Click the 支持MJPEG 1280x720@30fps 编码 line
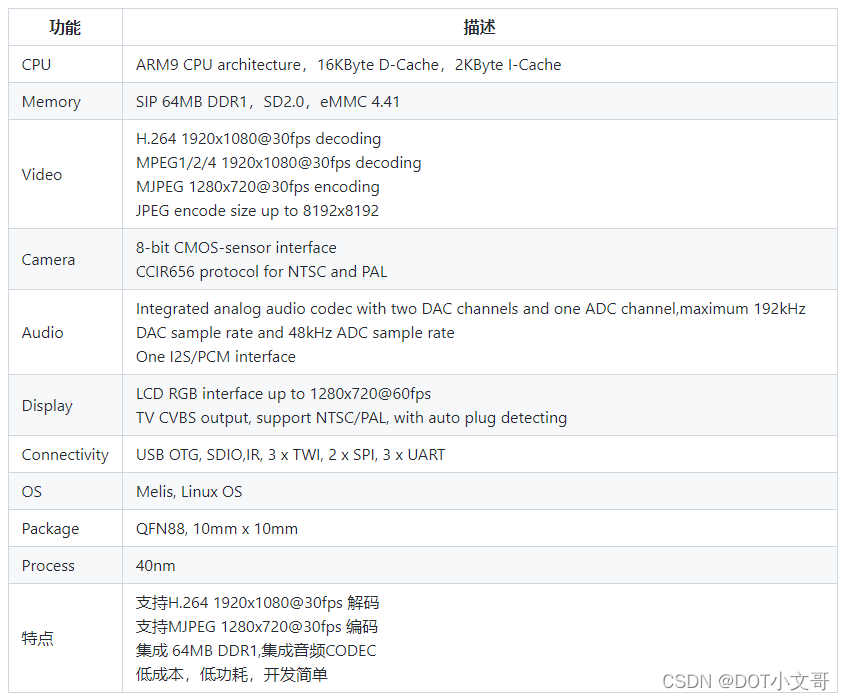The image size is (845, 700). pyautogui.click(x=257, y=627)
